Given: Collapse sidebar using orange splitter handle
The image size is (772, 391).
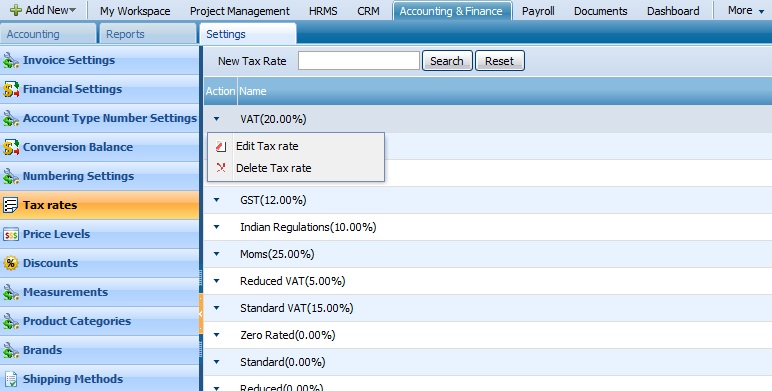Looking at the screenshot, I should [201, 313].
